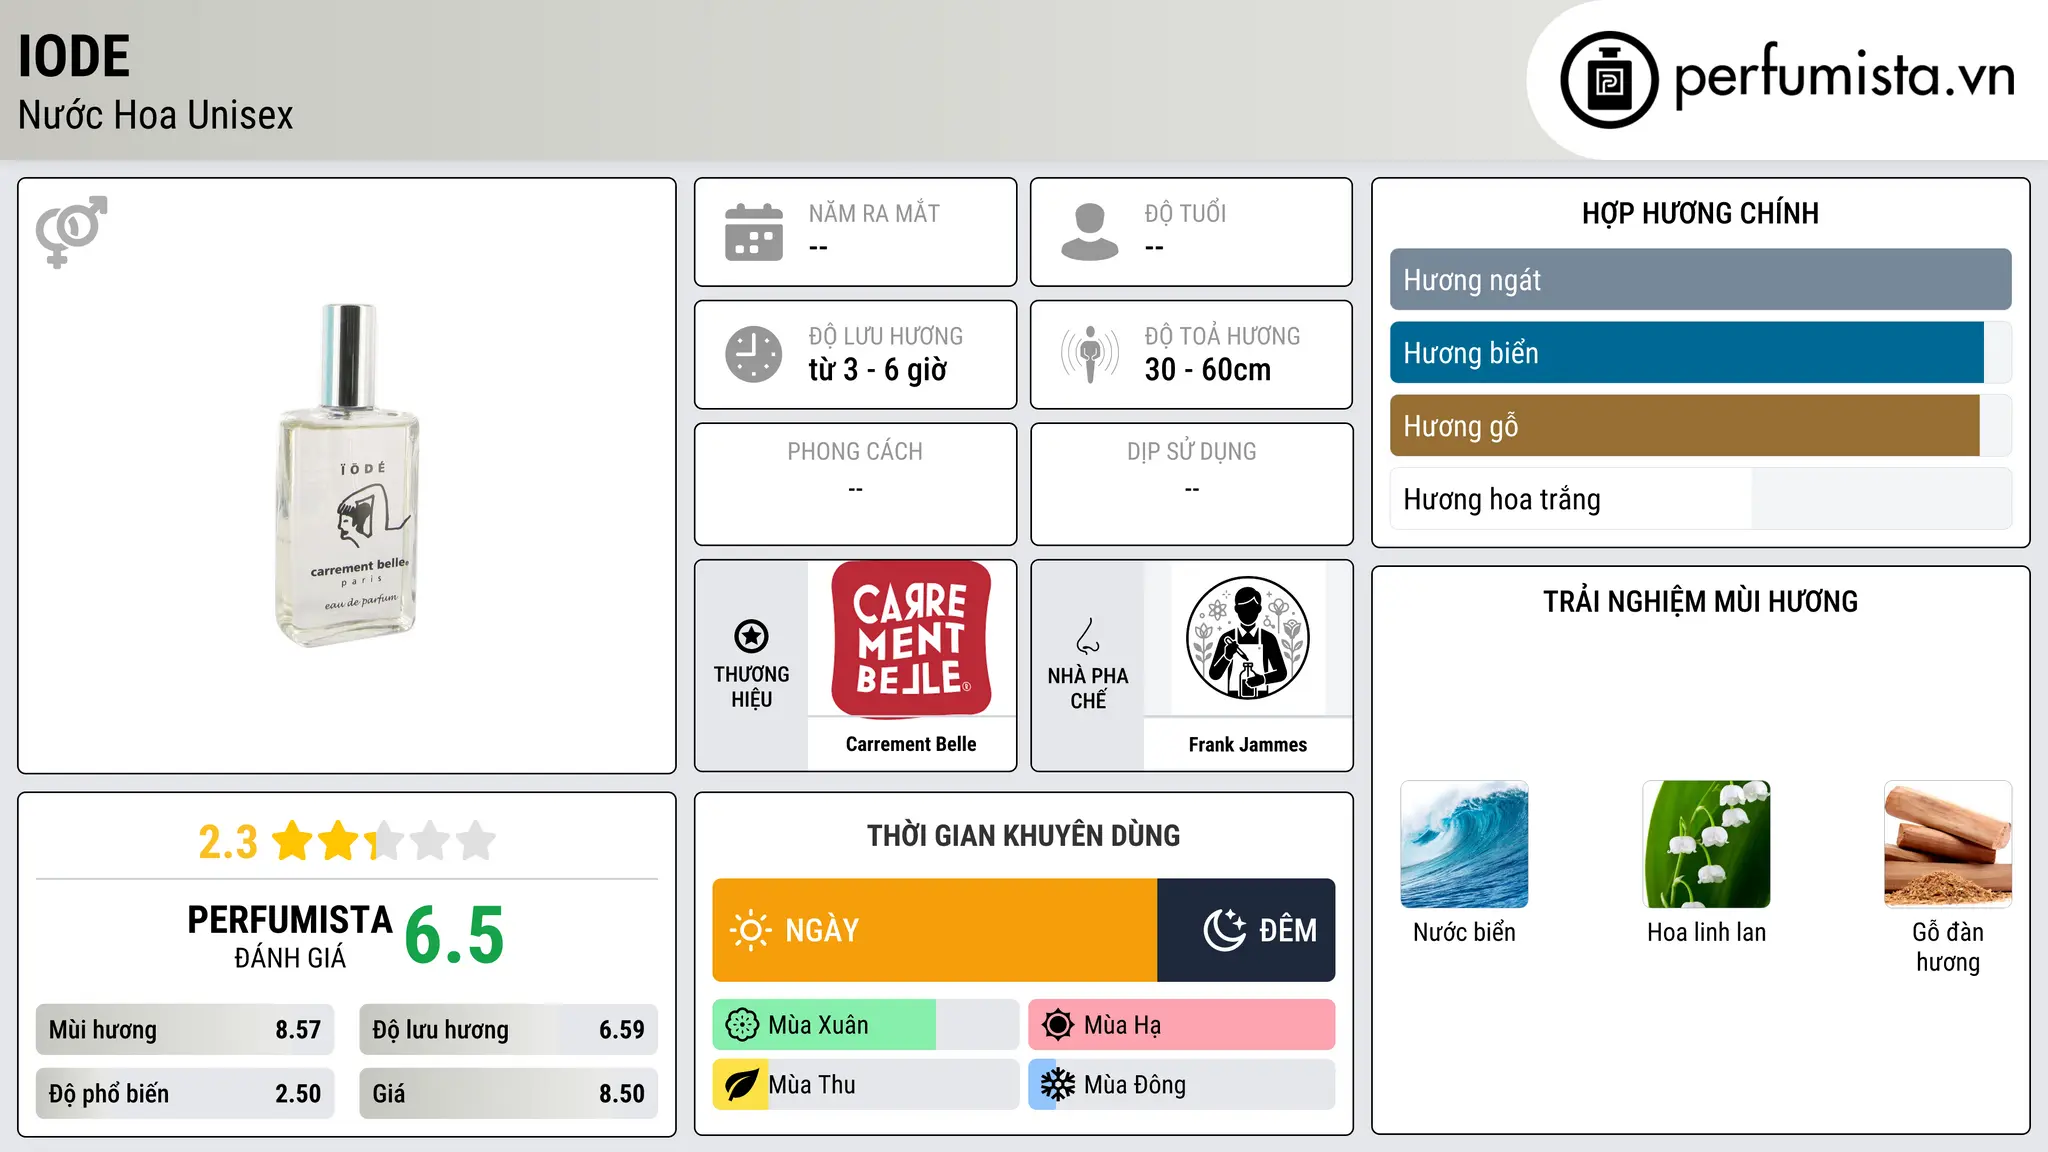Click the summer sun season icon
Image resolution: width=2048 pixels, height=1152 pixels.
1057,1025
